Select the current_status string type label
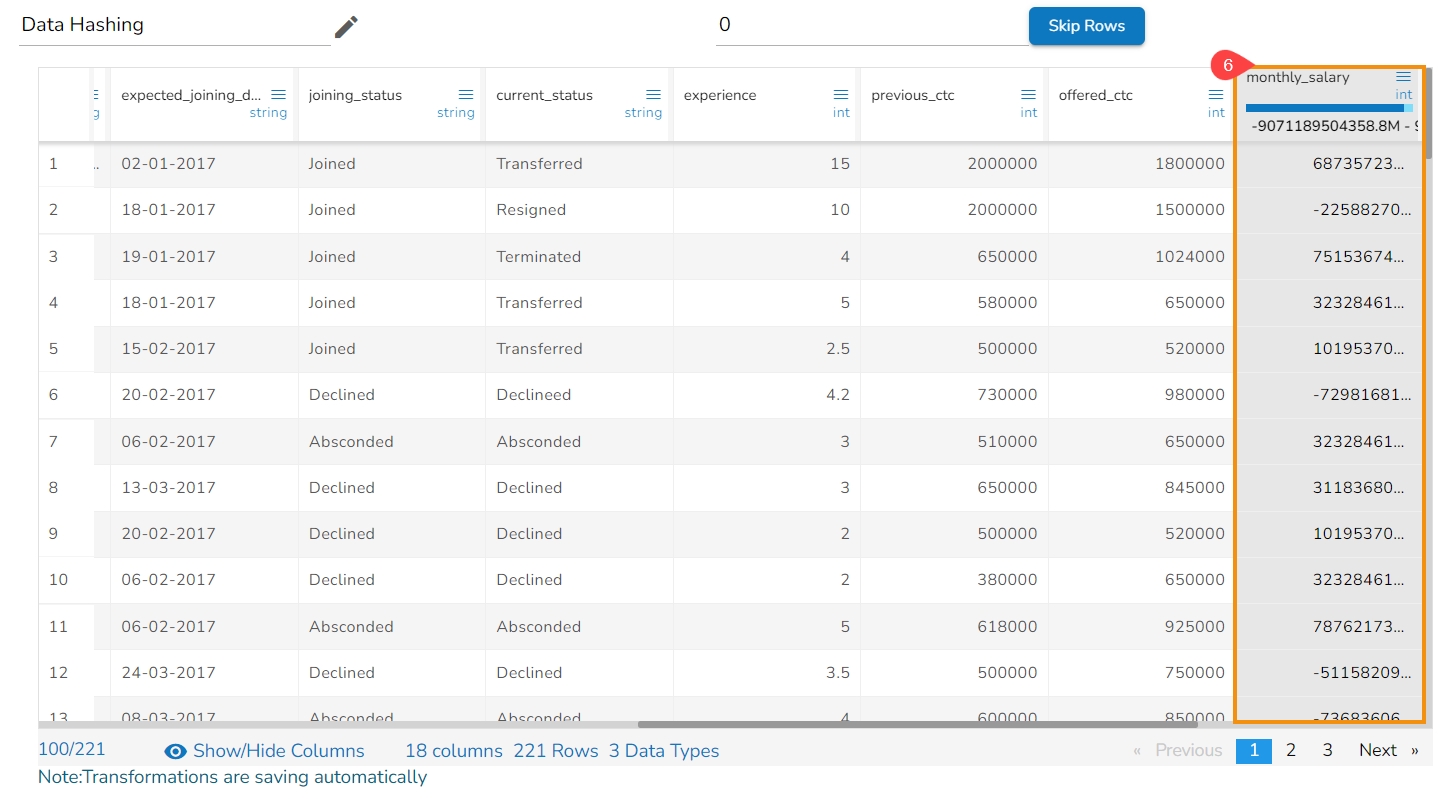1454x799 pixels. pos(643,113)
